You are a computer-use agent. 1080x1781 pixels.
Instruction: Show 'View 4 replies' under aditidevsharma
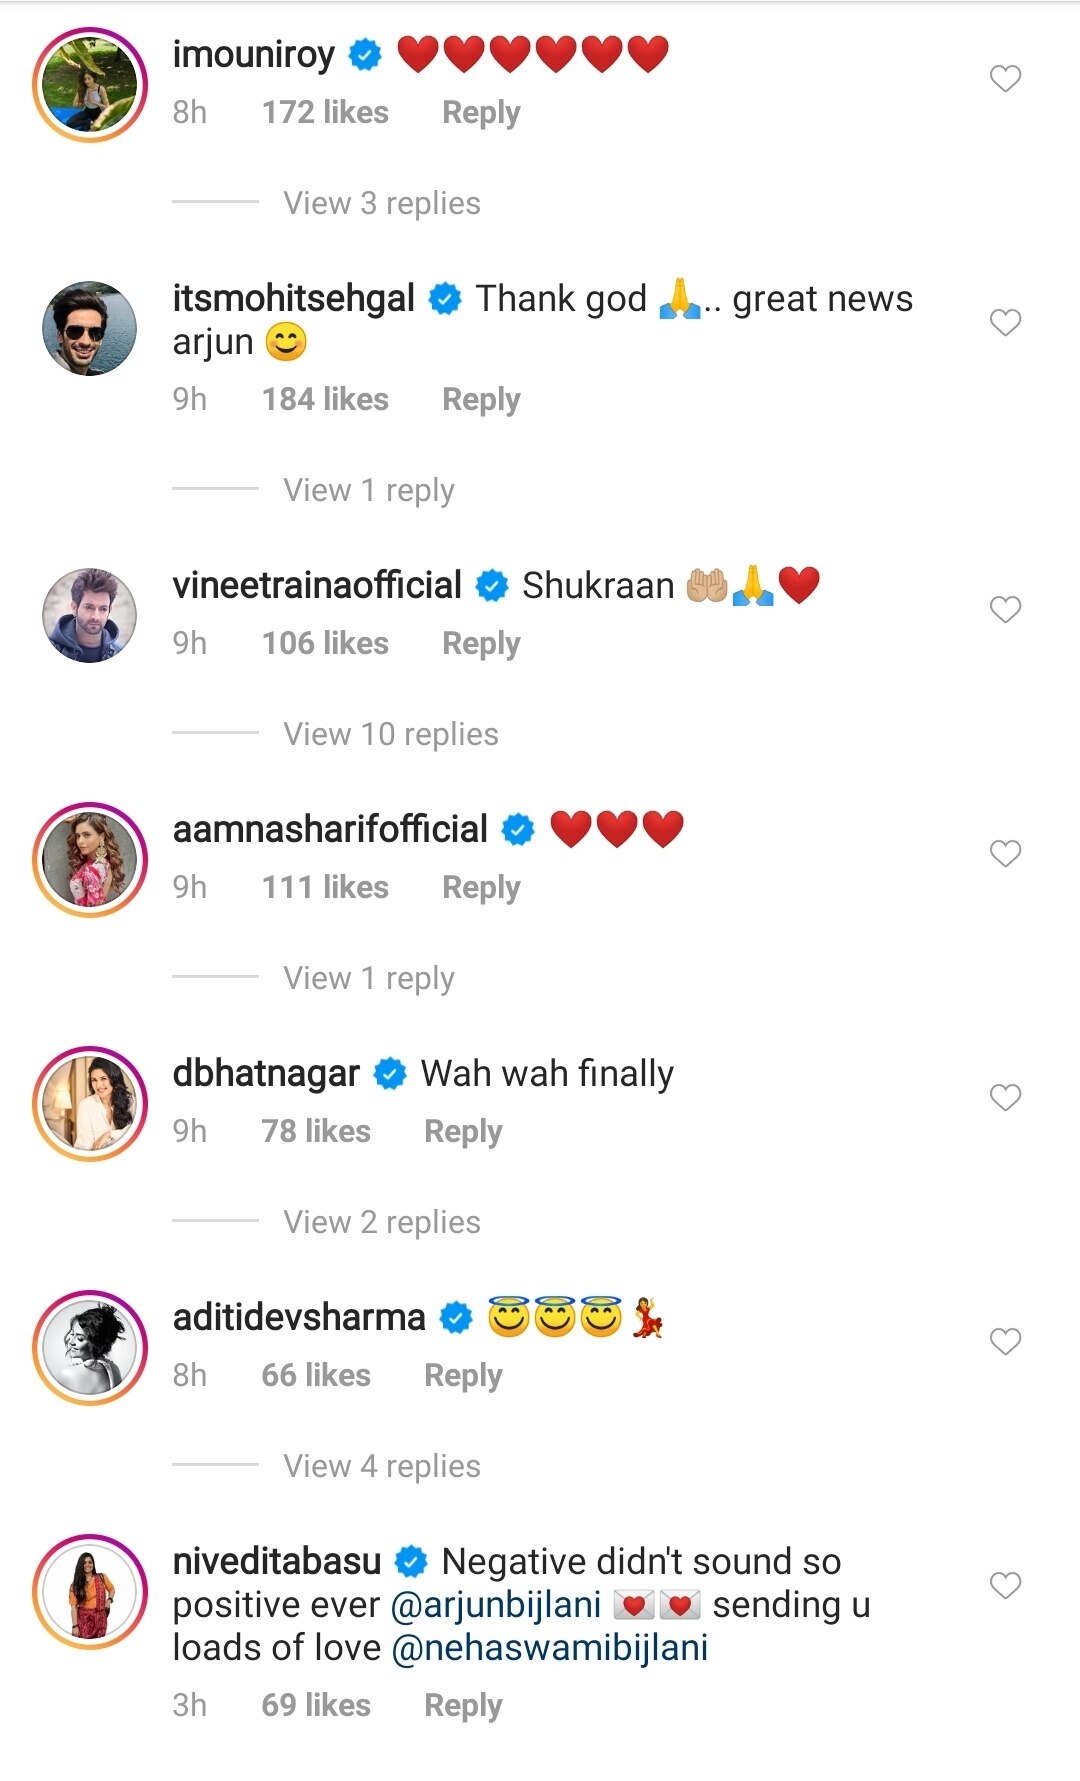coord(382,1466)
